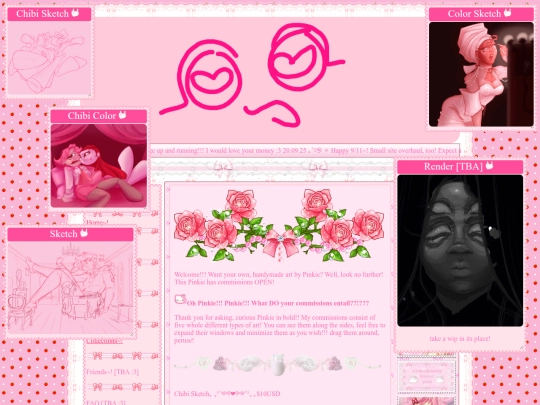The width and height of the screenshot is (540, 405).
Task: Click the 'Thank you for asking' paragraph
Action: point(280,329)
